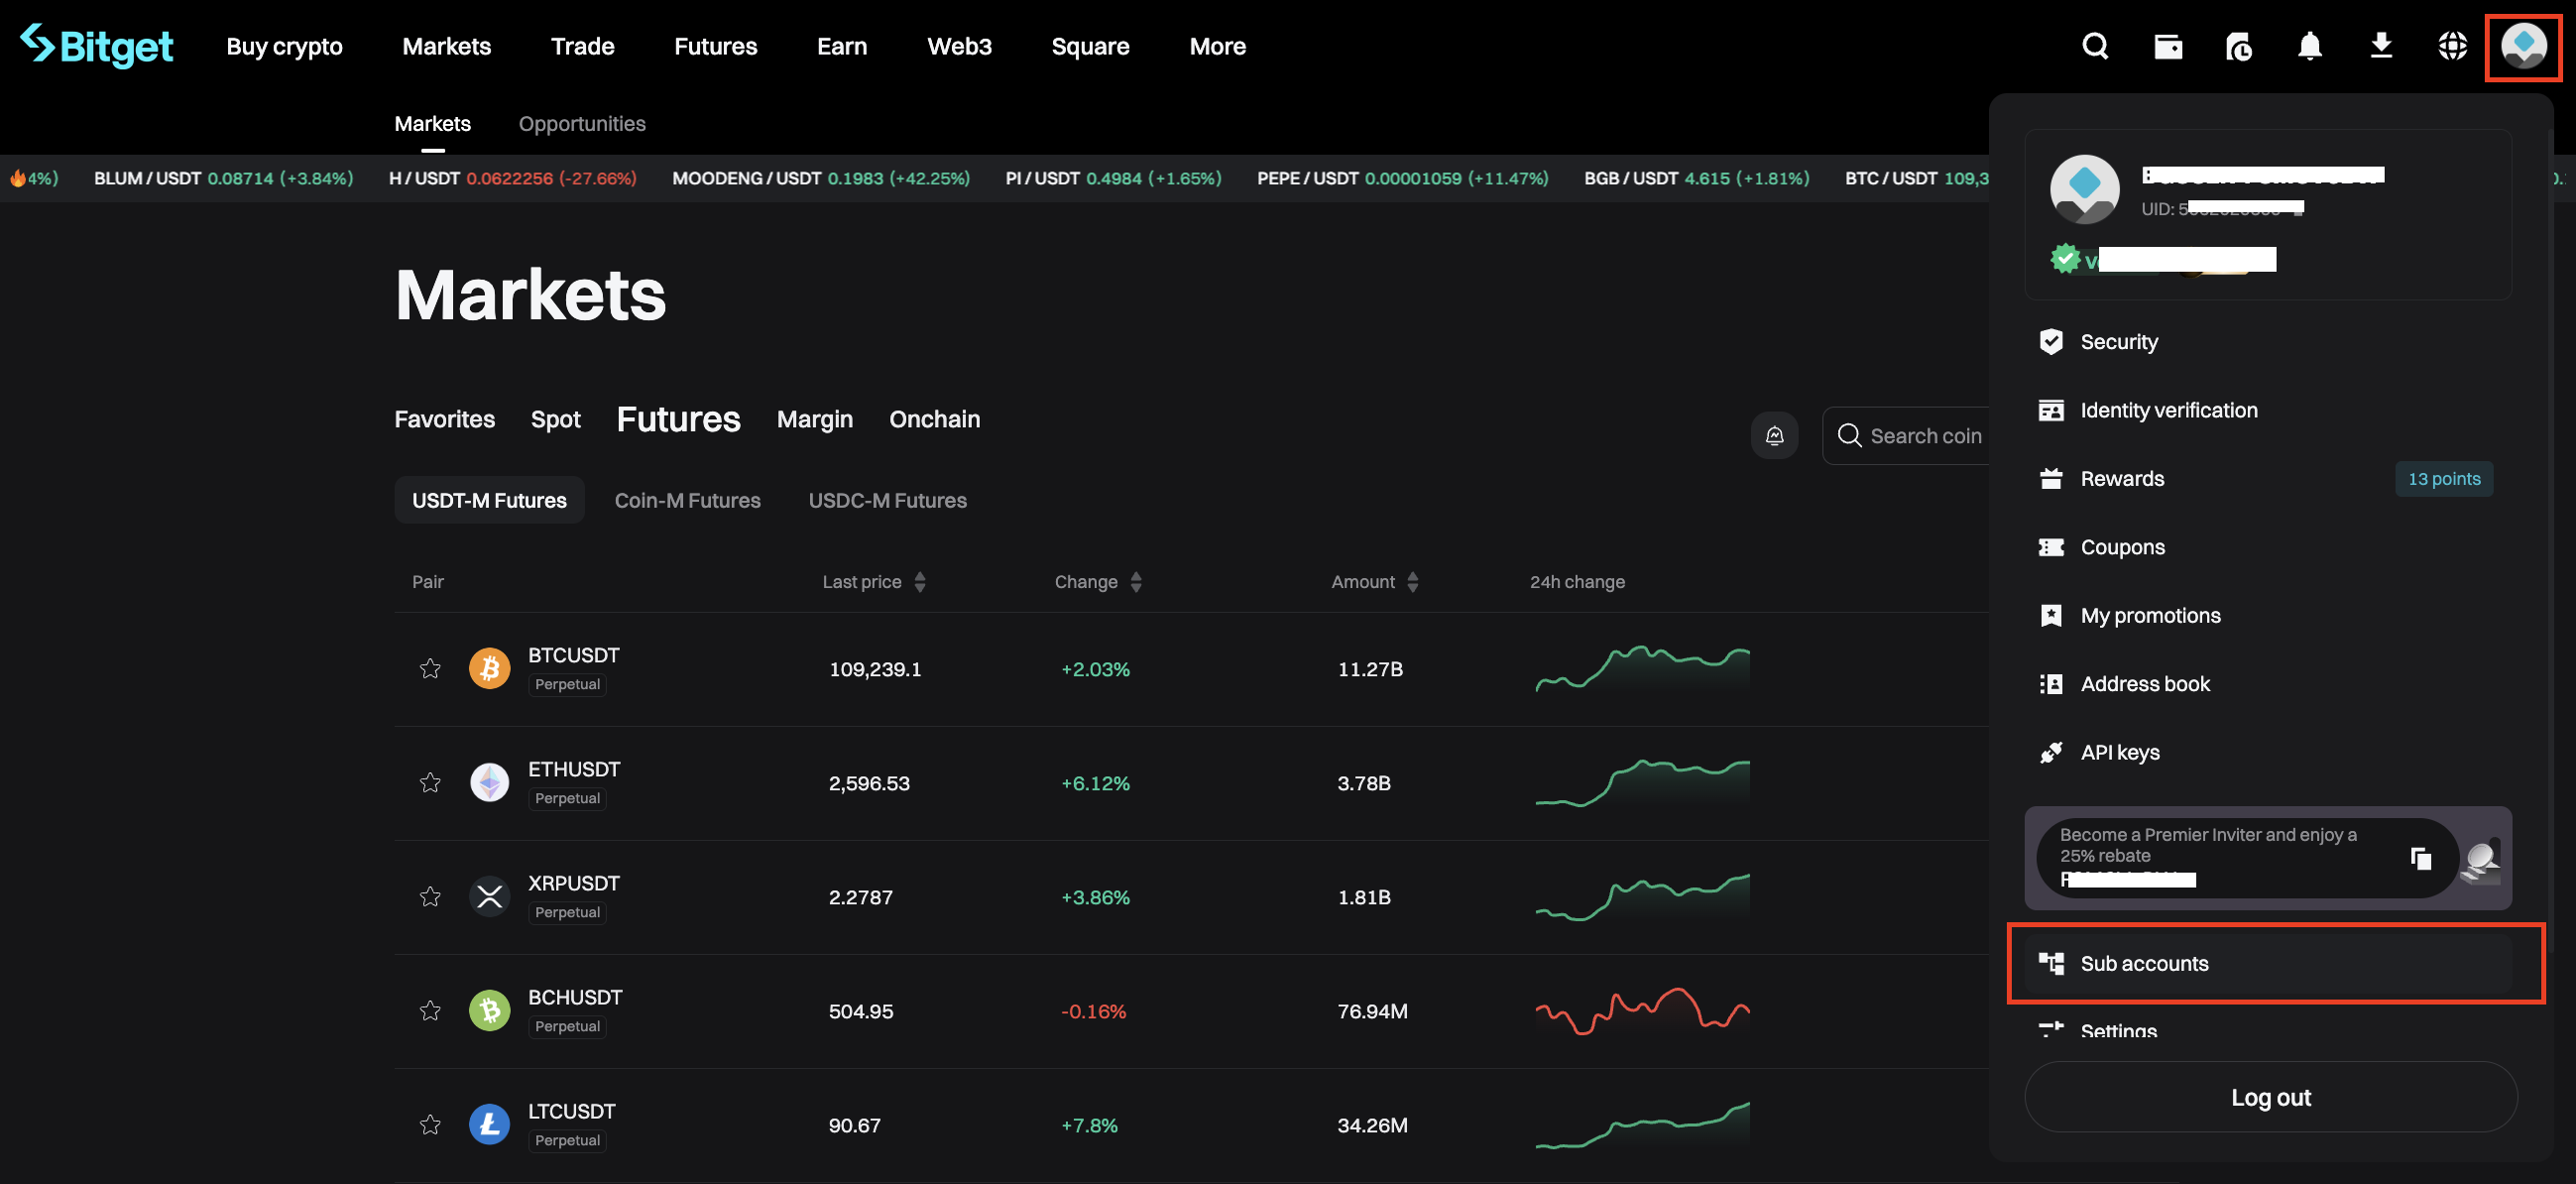
Task: Open the language globe icon
Action: click(2452, 46)
